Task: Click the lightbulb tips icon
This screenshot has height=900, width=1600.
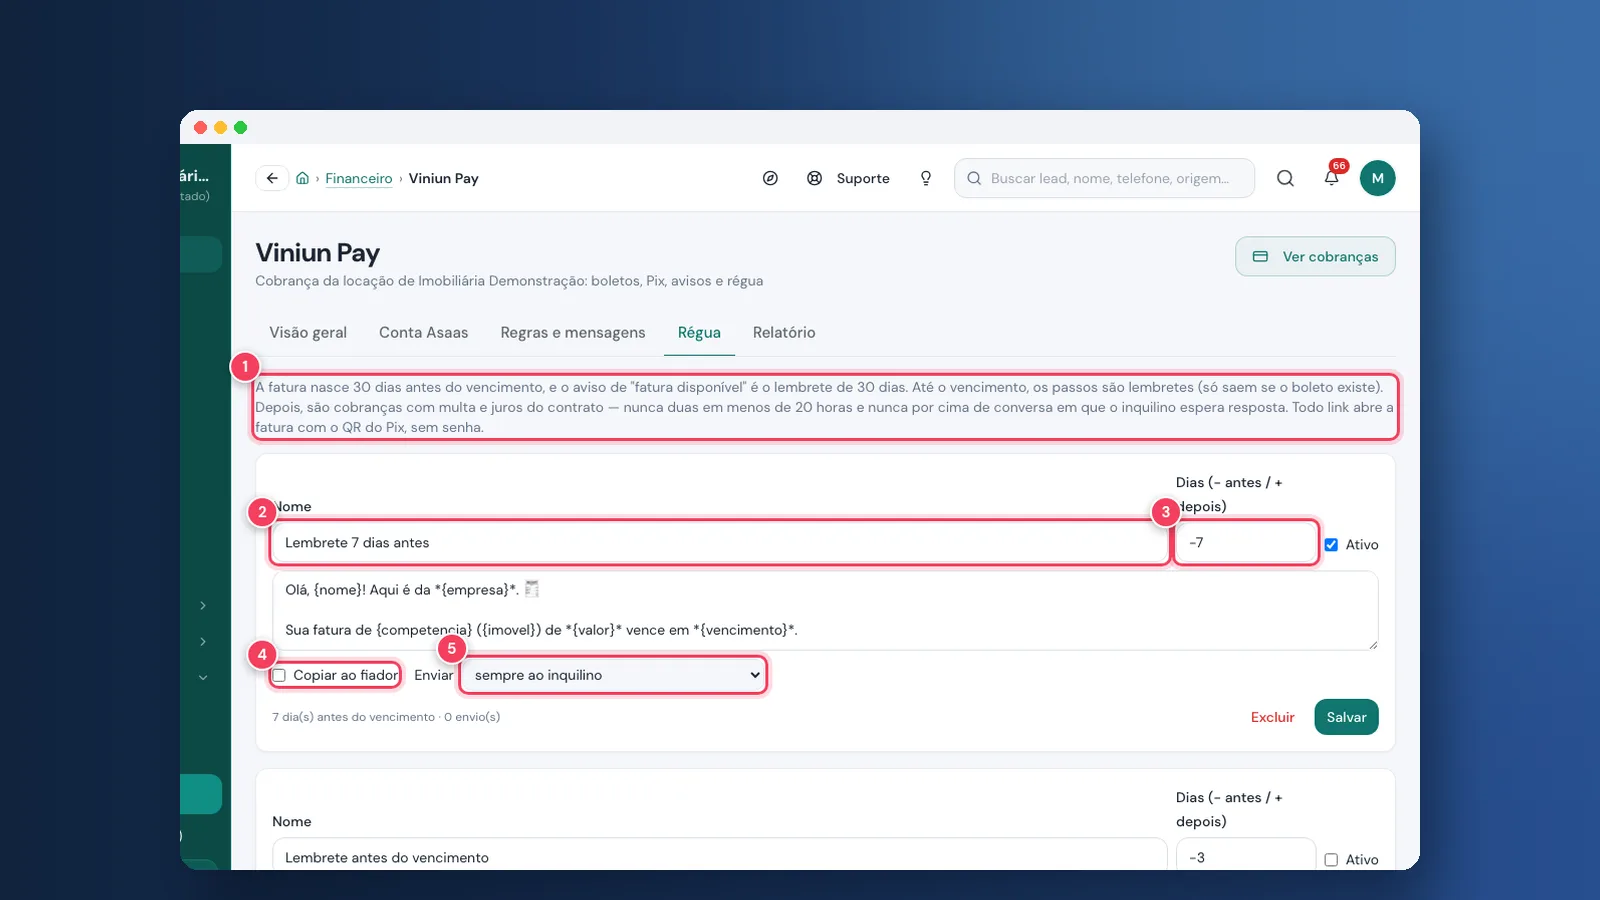Action: 926,178
